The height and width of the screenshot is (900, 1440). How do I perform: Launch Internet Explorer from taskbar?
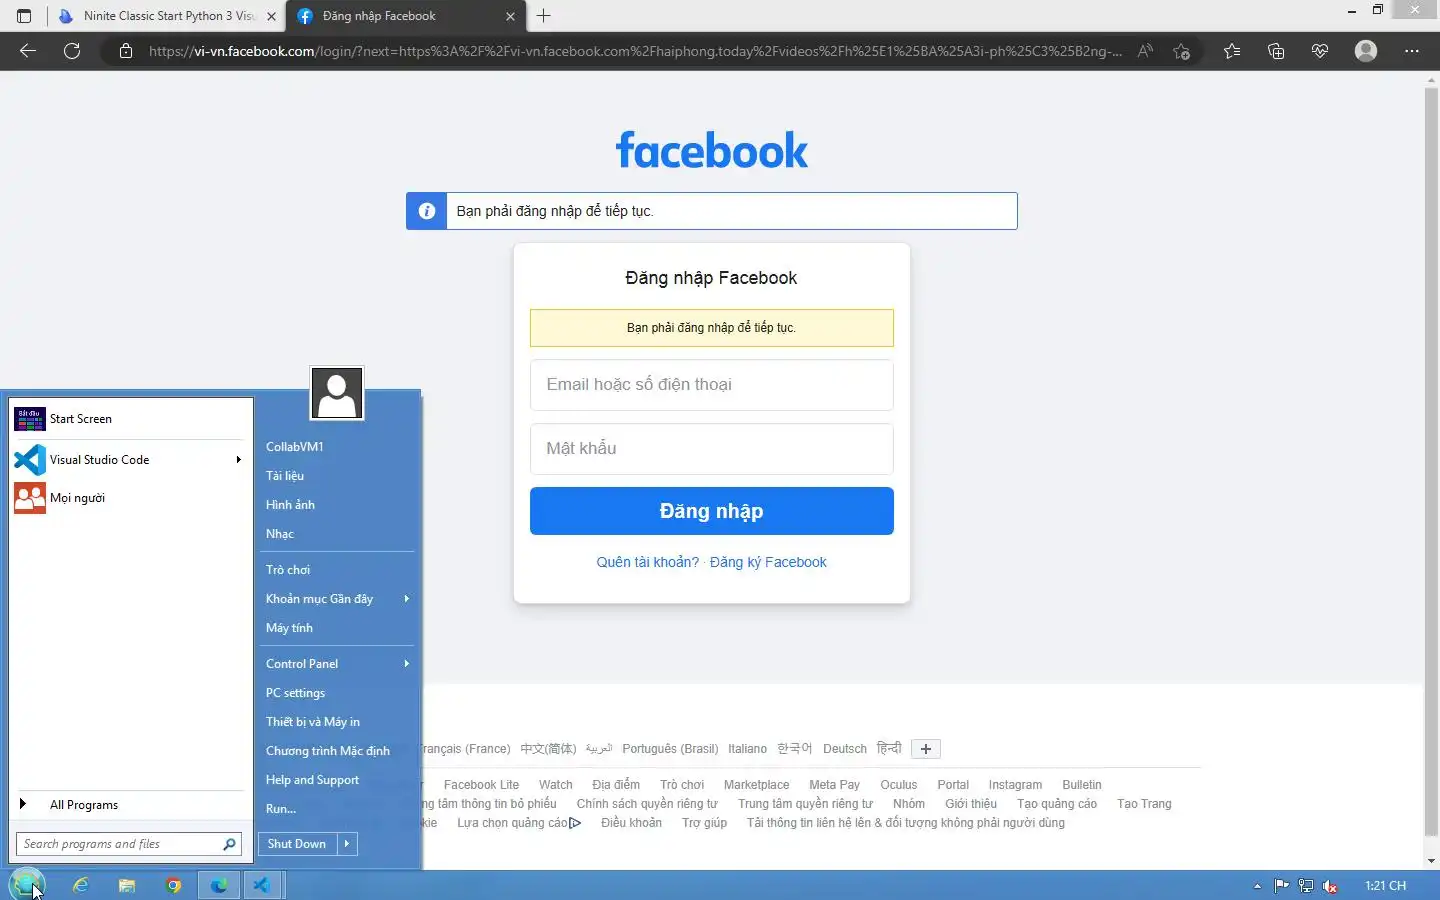pos(81,885)
